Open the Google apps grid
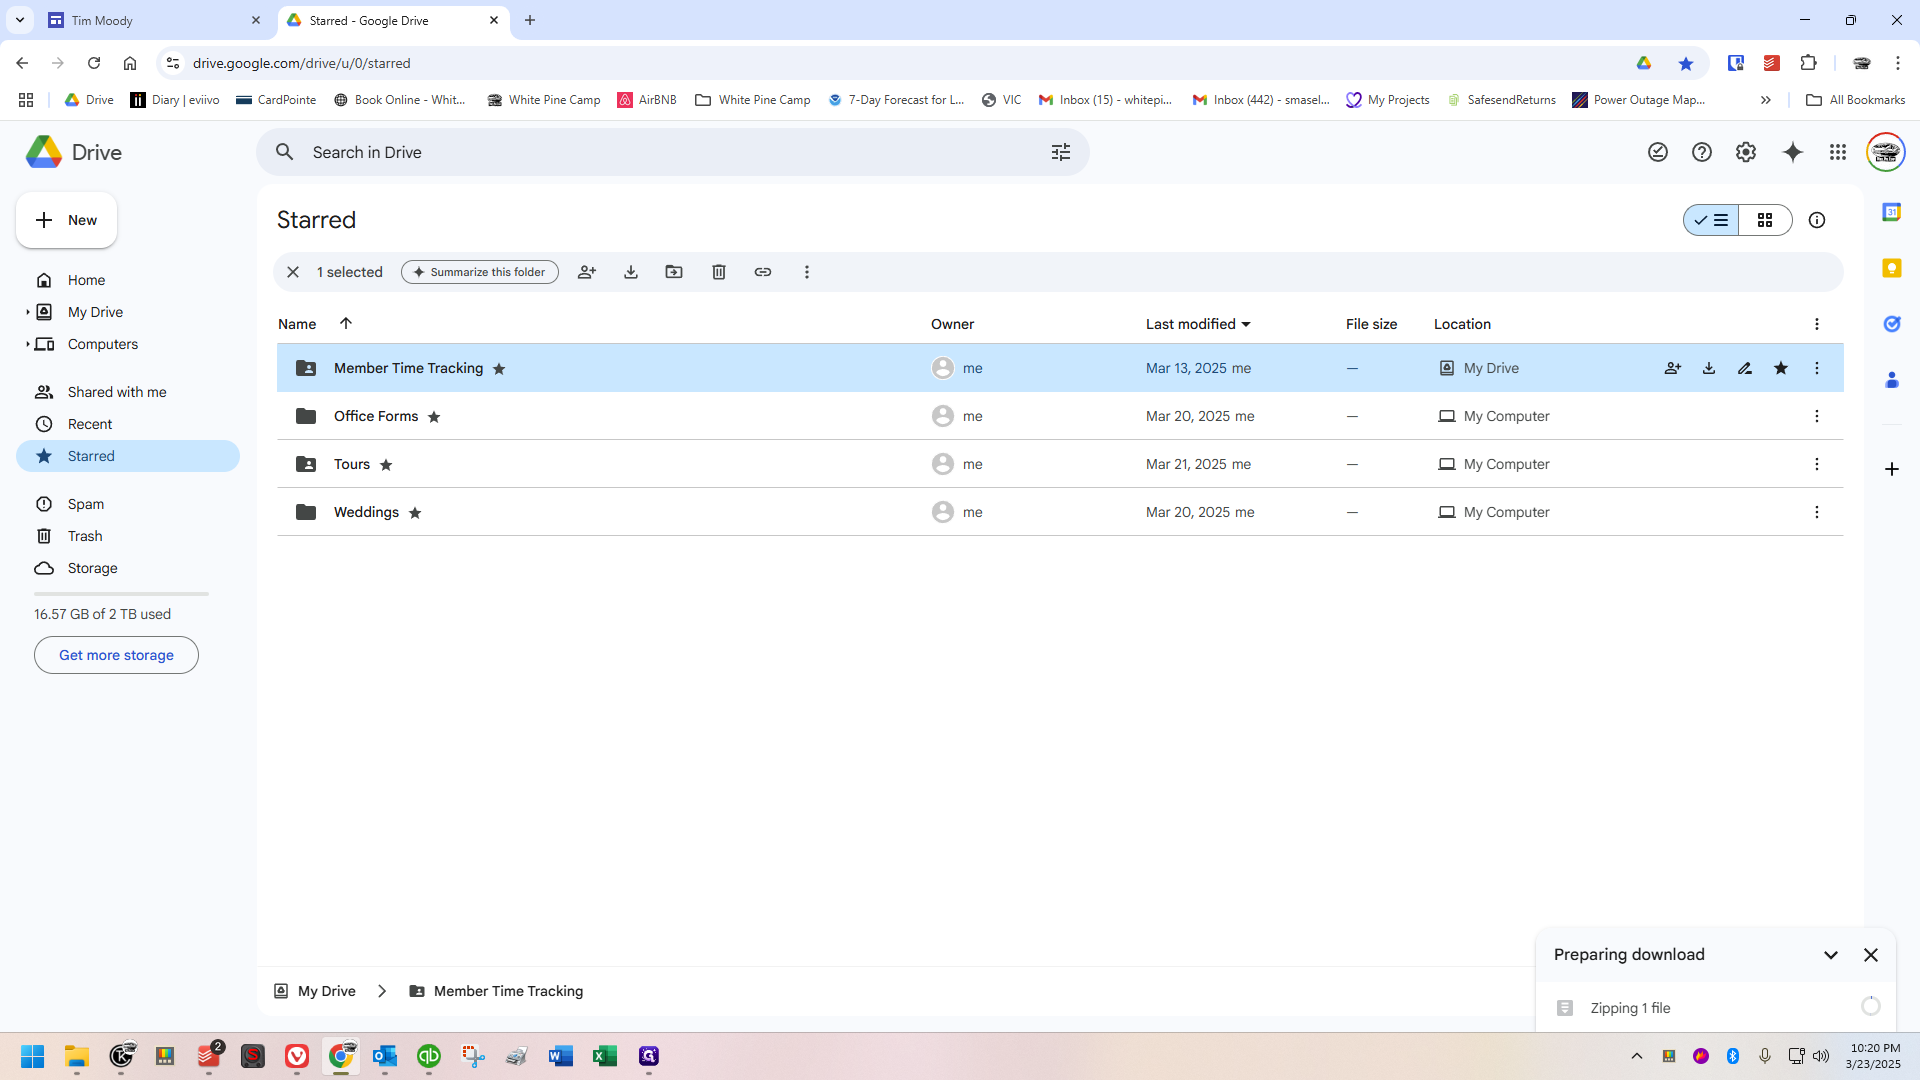 click(1838, 152)
